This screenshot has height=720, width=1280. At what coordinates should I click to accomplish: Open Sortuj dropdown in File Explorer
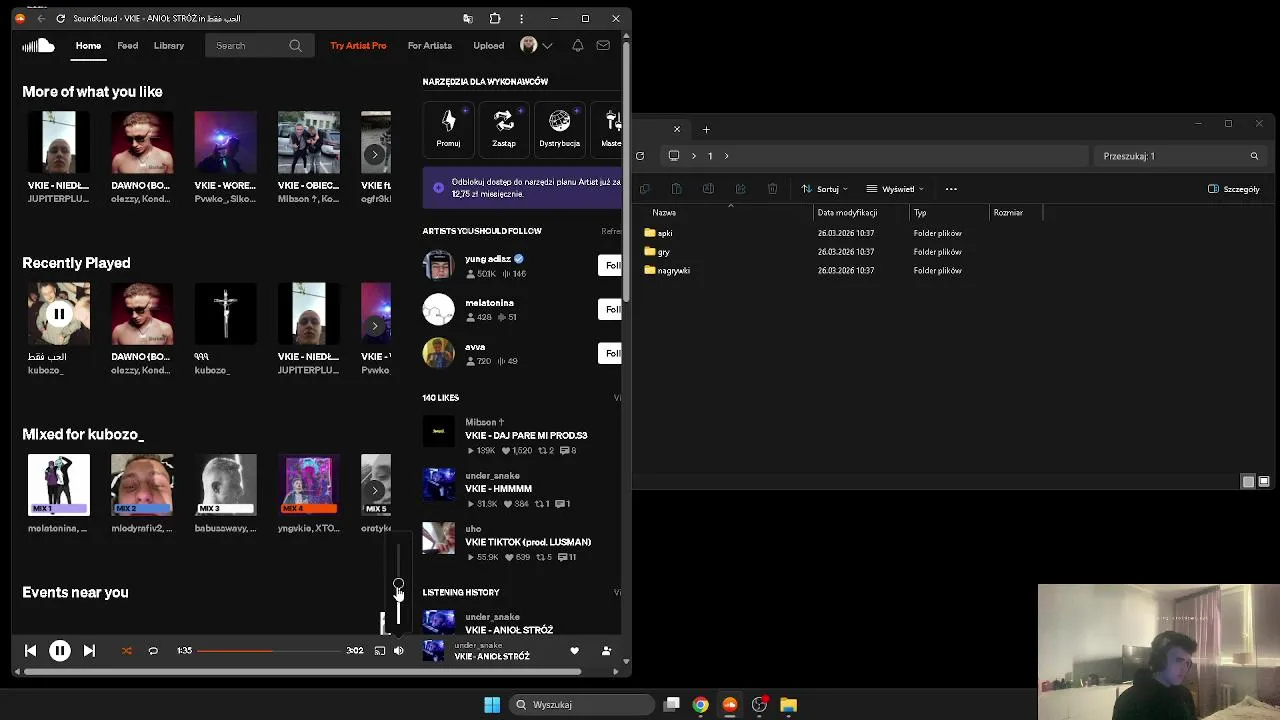824,189
